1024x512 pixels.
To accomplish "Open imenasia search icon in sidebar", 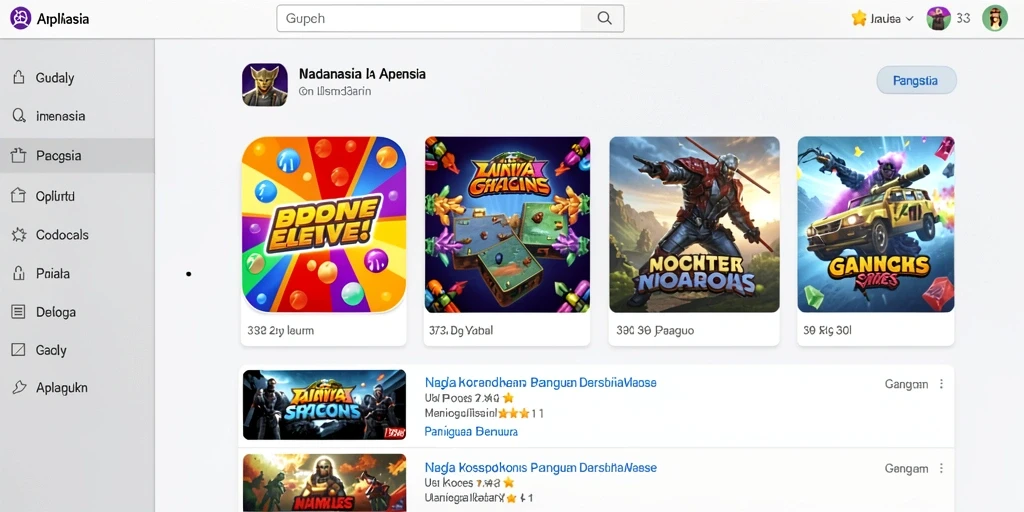I will tap(19, 116).
